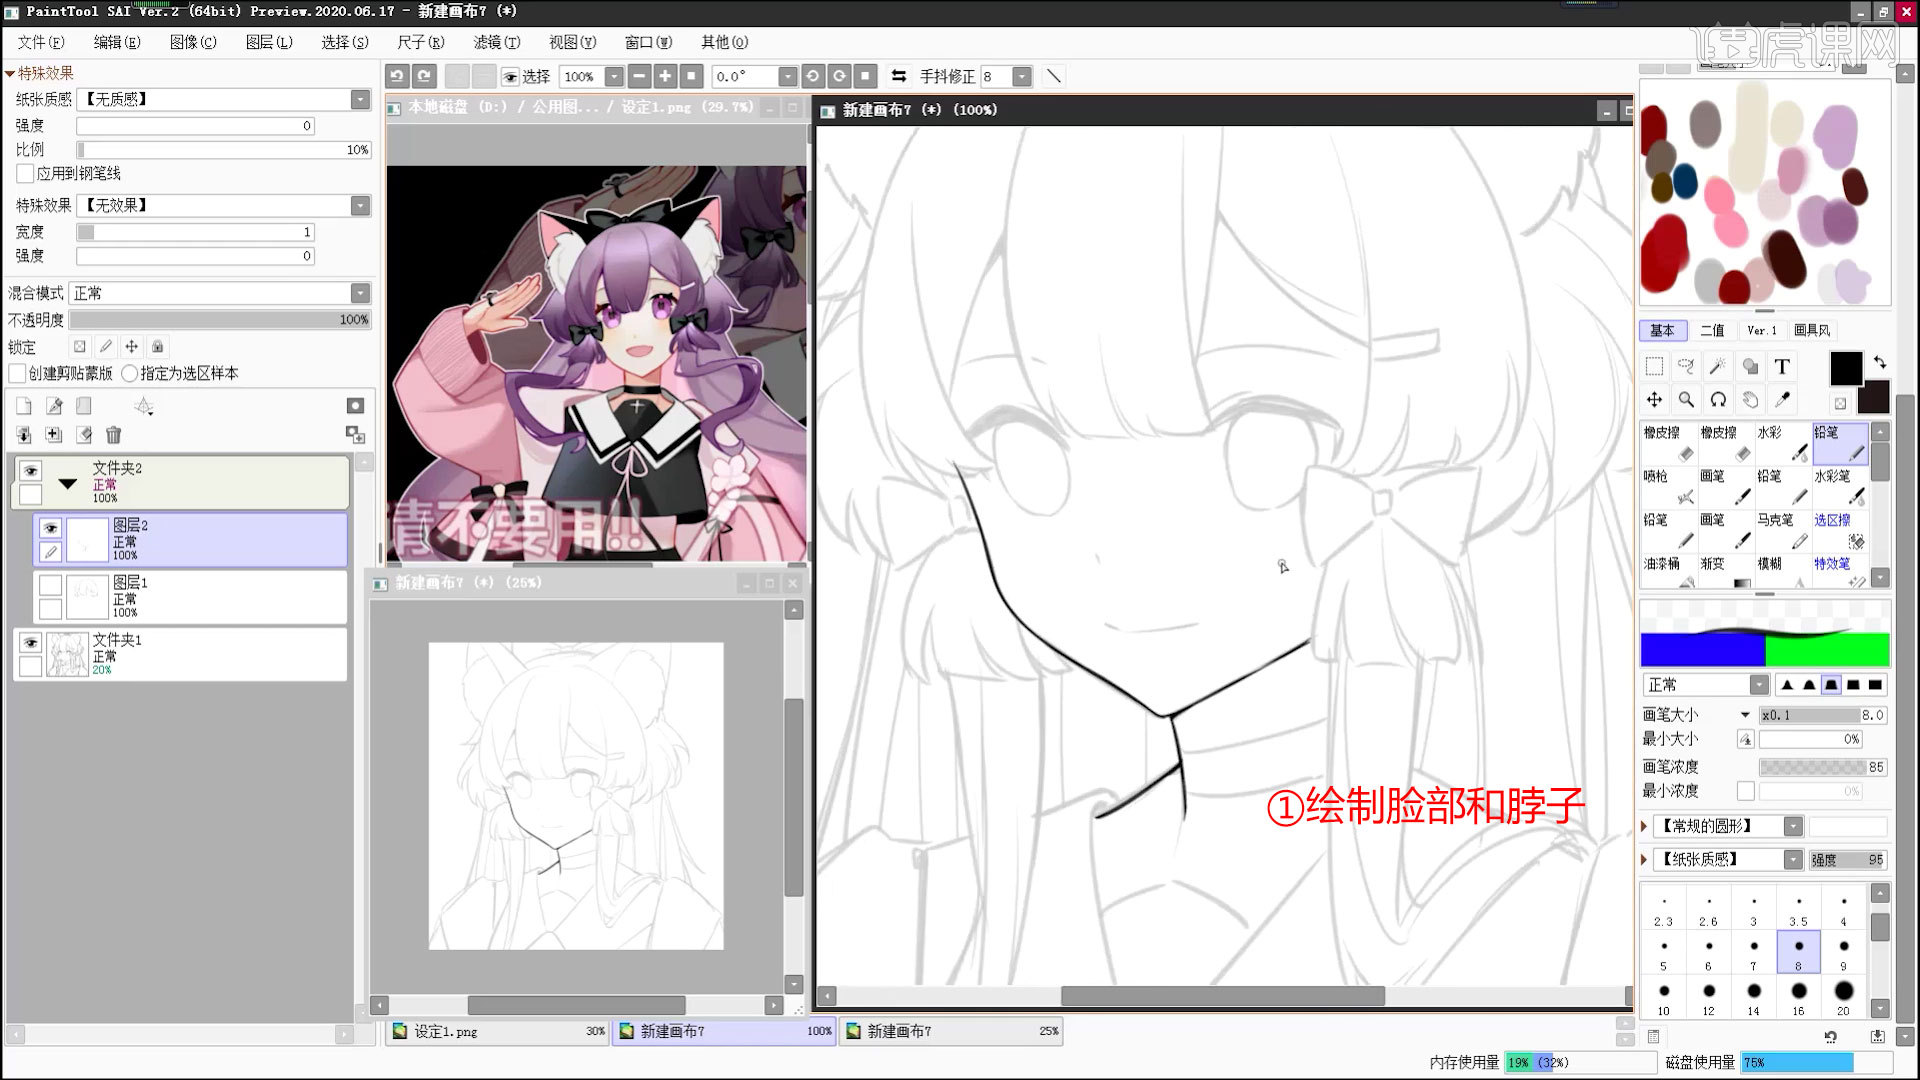
Task: Collapse the 文件夹2 folder triangle
Action: tap(68, 484)
